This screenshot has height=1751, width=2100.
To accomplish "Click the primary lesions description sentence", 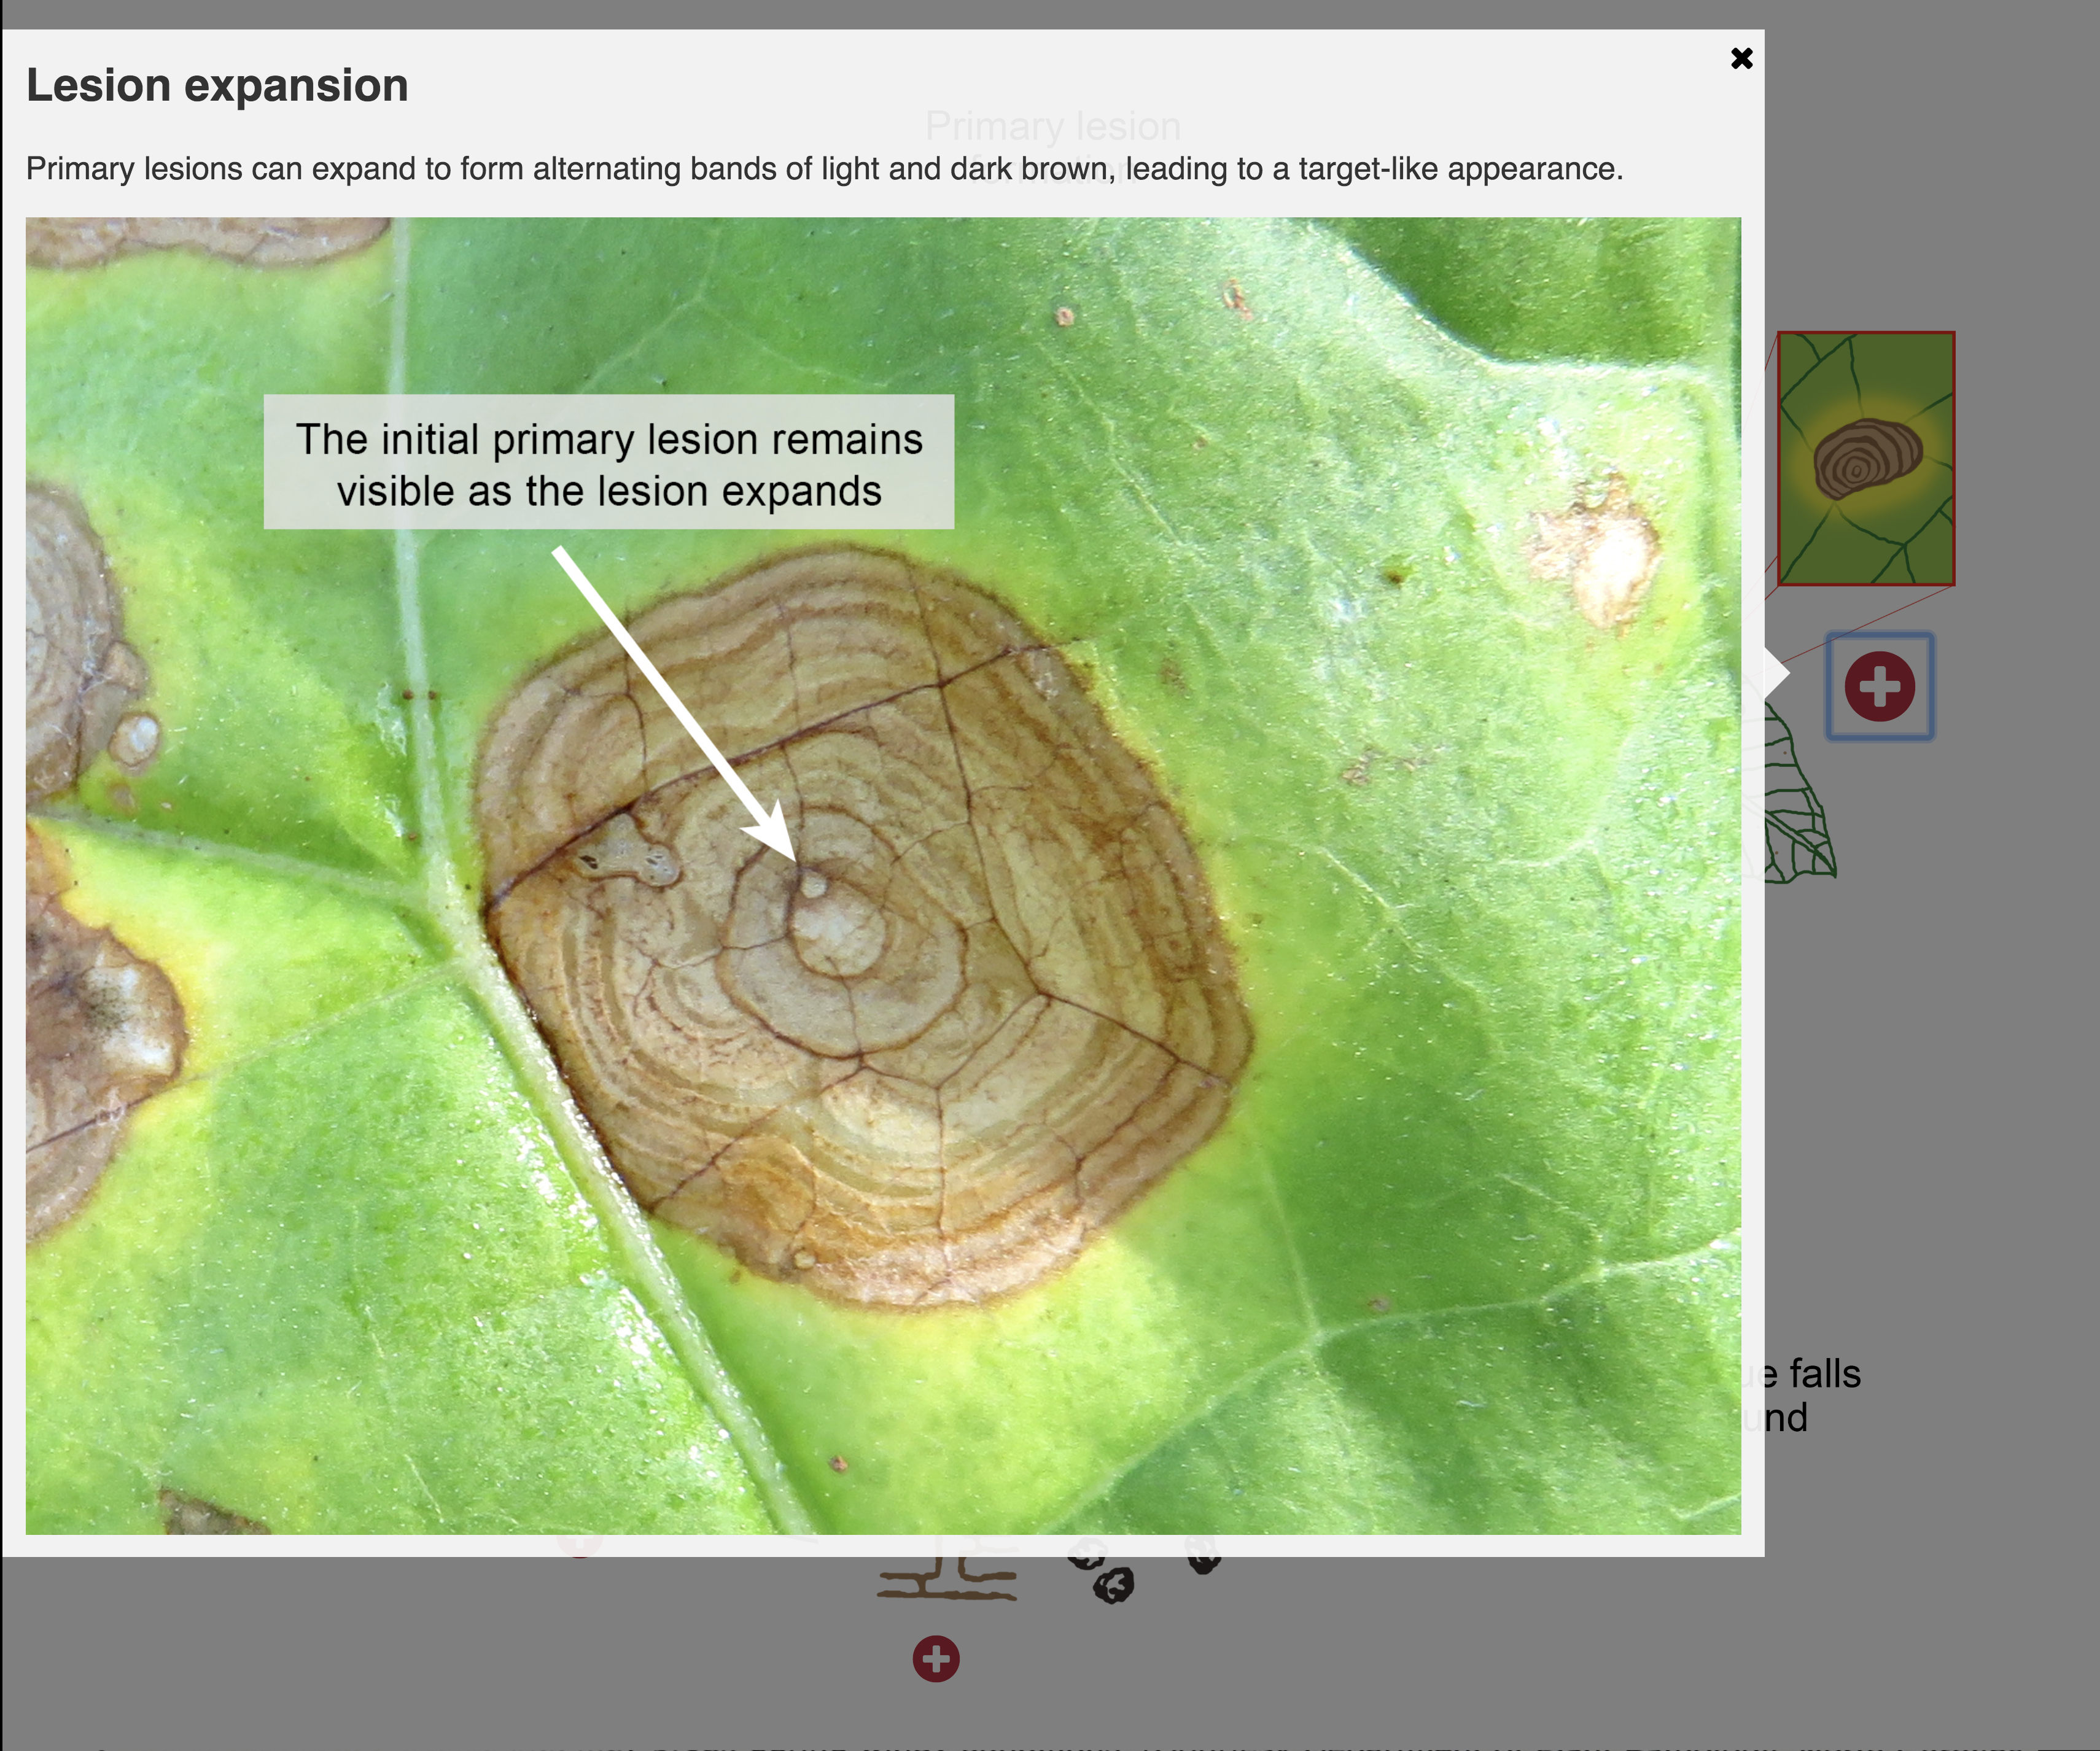I will (824, 169).
